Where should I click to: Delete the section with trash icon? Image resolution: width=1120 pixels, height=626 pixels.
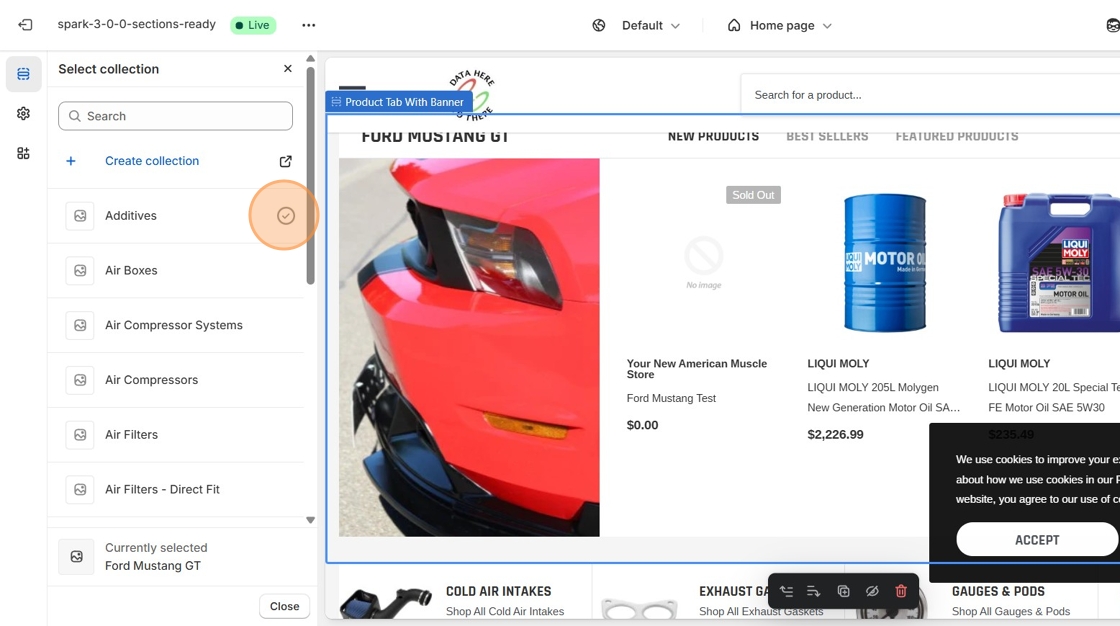tap(901, 591)
